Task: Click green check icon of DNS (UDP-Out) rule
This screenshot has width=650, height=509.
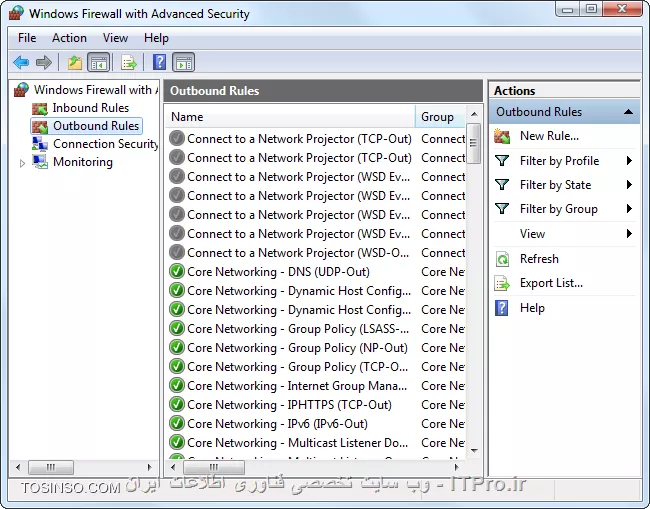Action: [177, 271]
